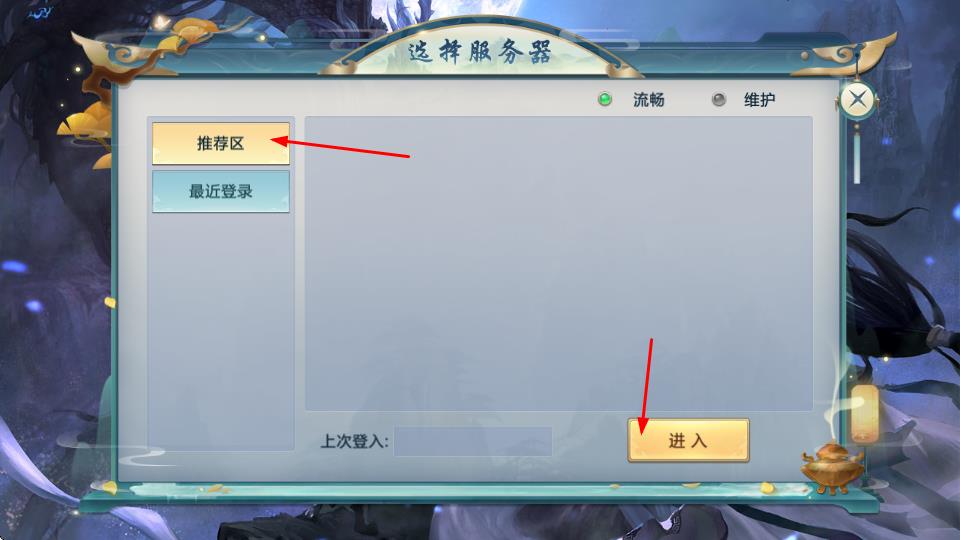Viewport: 960px width, 540px height.
Task: Click the grey 维护 status indicator
Action: pyautogui.click(x=719, y=99)
